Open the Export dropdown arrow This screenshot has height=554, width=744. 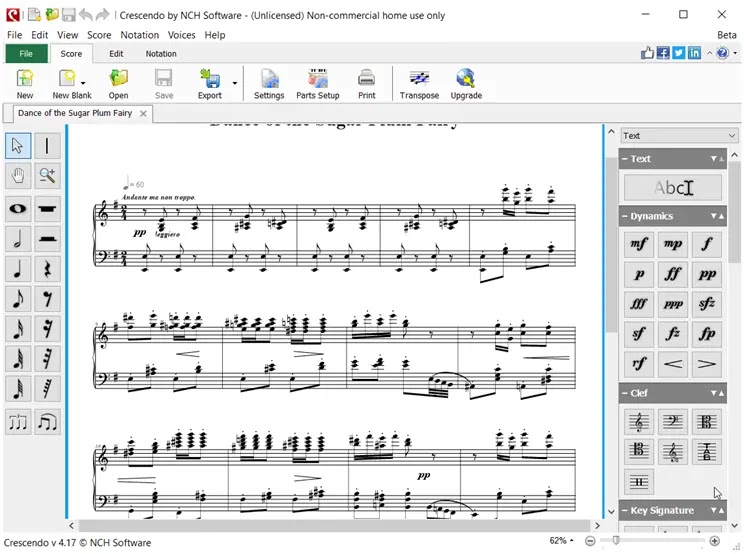[234, 83]
